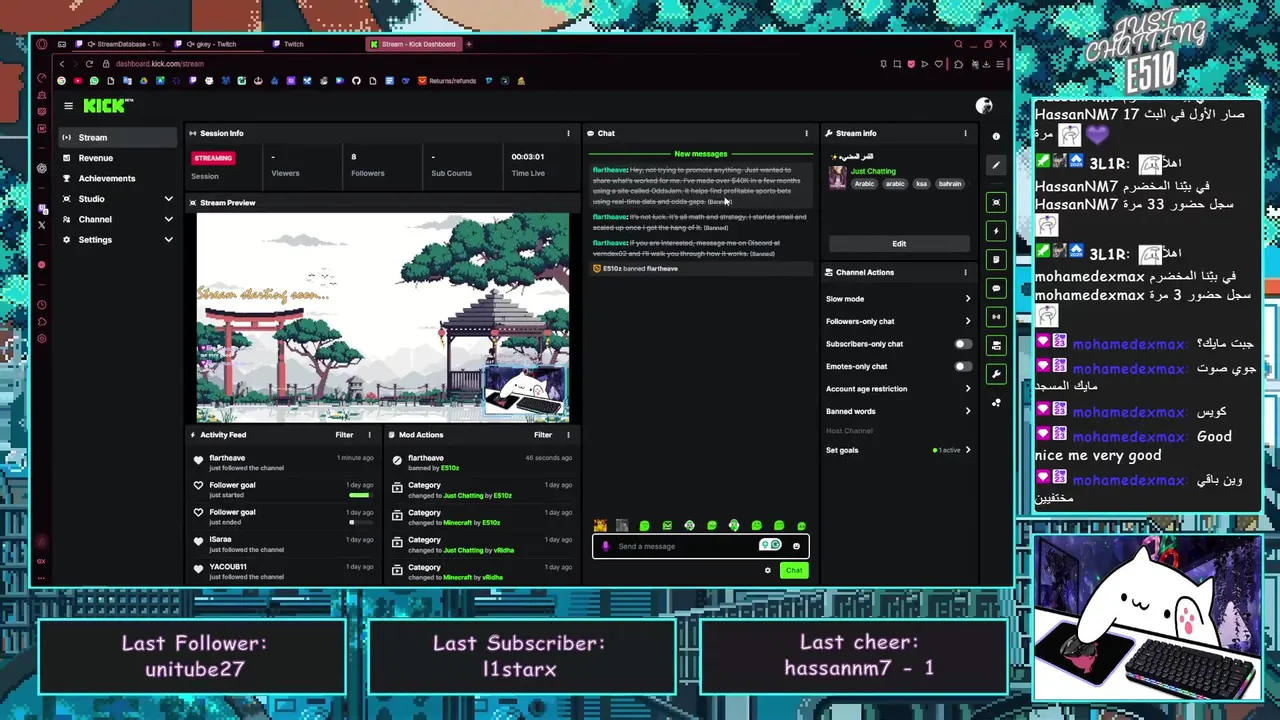Open Mod Actions Filter dropdown
1280x720 pixels.
click(543, 435)
